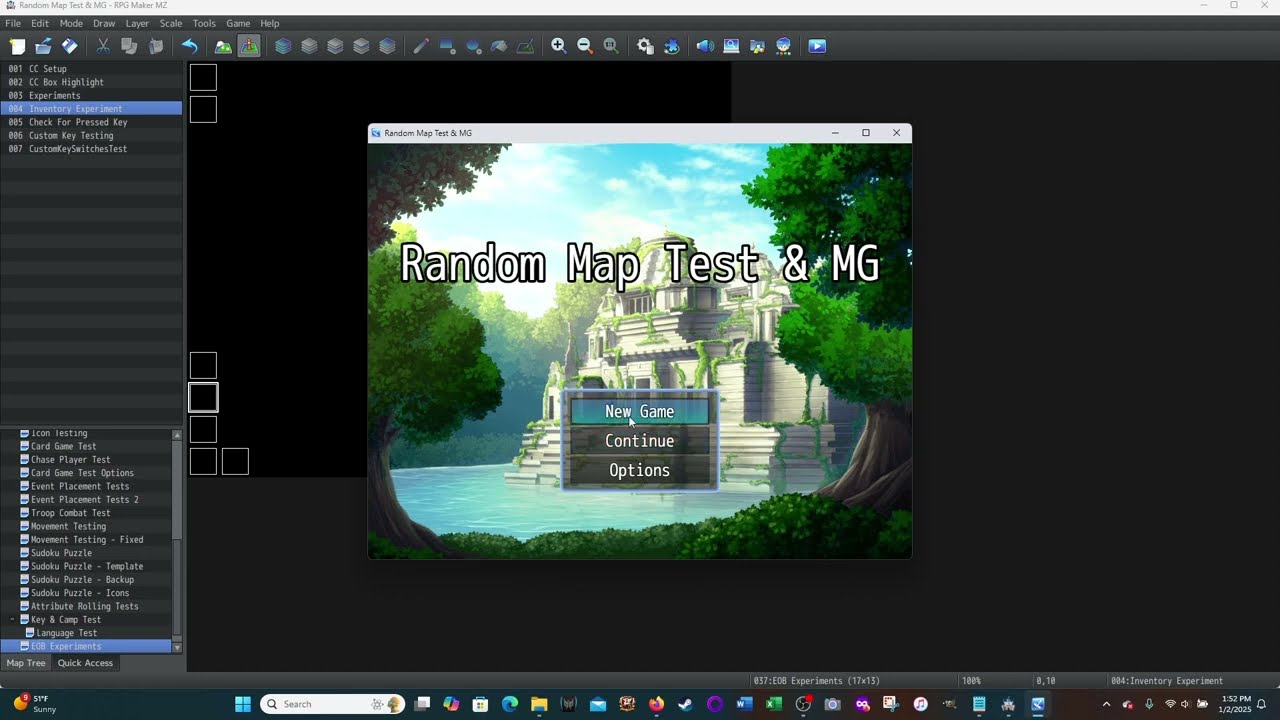Viewport: 1280px width, 720px height.
Task: Switch to the Map Tree tab
Action: point(26,663)
